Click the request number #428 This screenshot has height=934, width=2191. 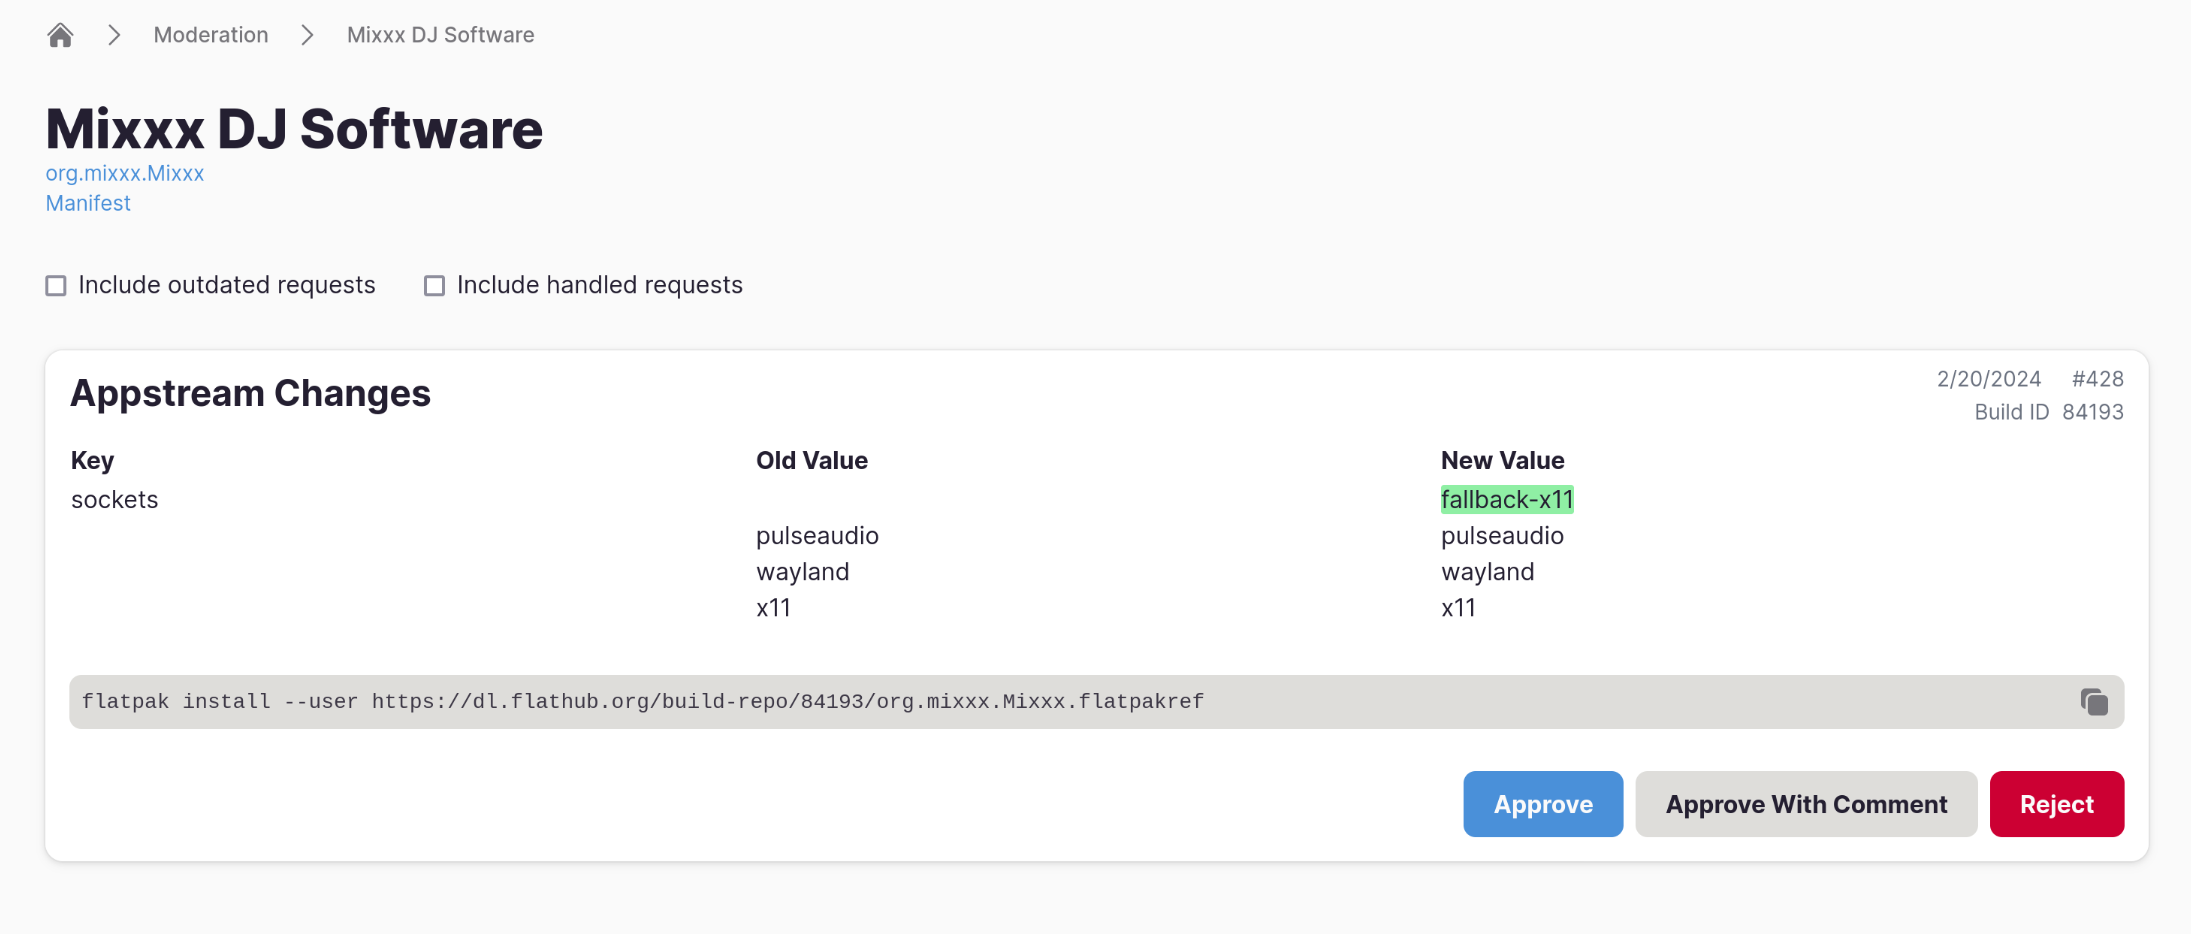coord(2097,378)
